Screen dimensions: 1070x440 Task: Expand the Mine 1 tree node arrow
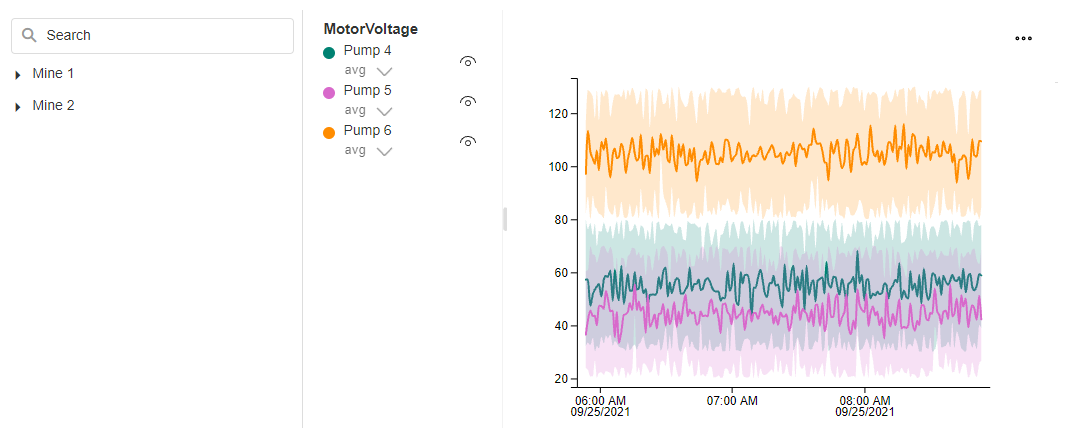pos(18,75)
